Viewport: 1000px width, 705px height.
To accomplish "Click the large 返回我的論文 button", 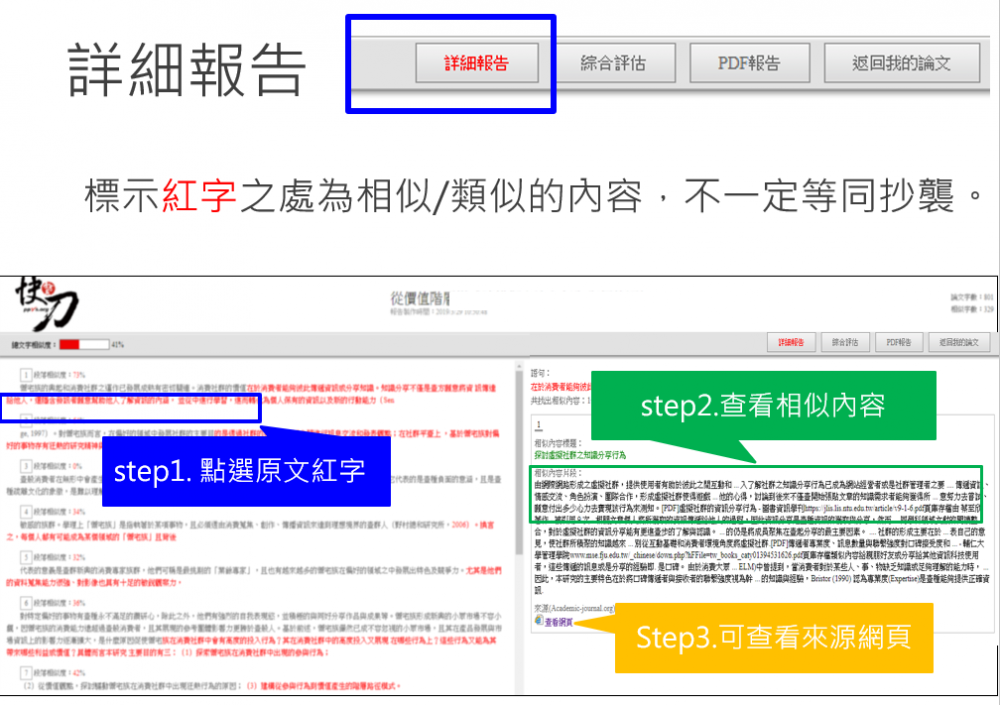I will (900, 63).
